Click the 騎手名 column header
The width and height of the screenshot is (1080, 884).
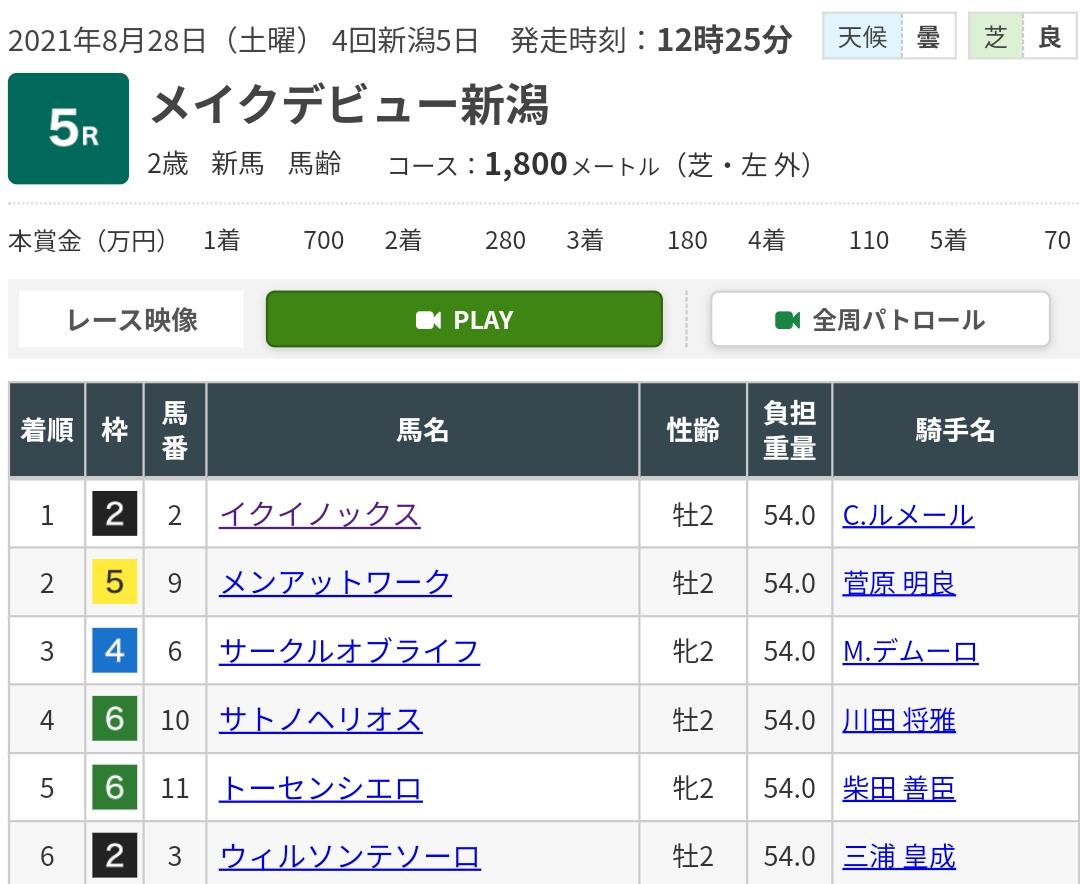point(955,431)
